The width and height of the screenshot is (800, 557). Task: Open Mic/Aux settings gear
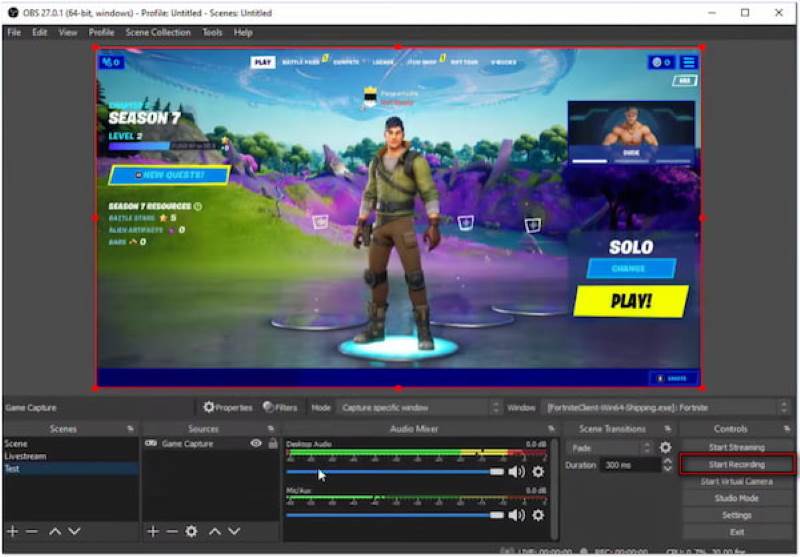pos(538,515)
